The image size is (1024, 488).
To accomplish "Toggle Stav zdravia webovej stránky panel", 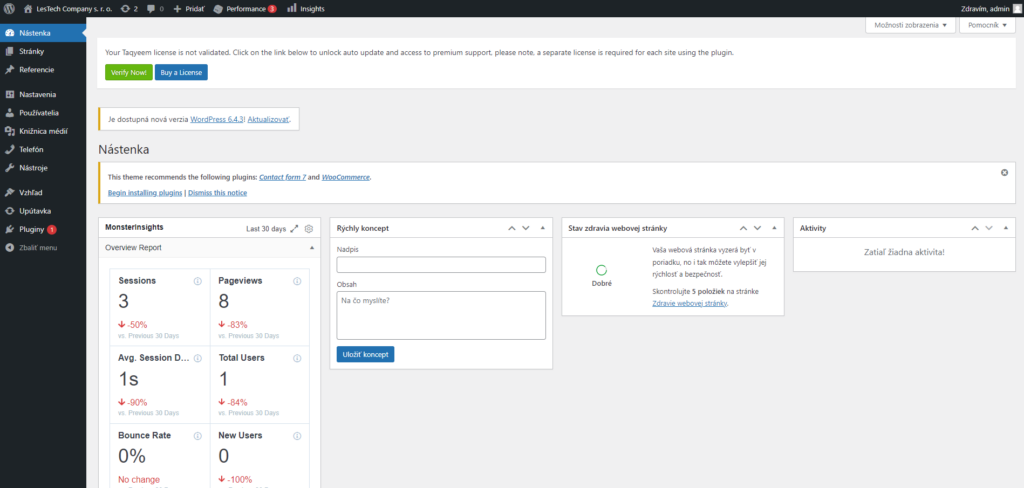I will [x=774, y=228].
